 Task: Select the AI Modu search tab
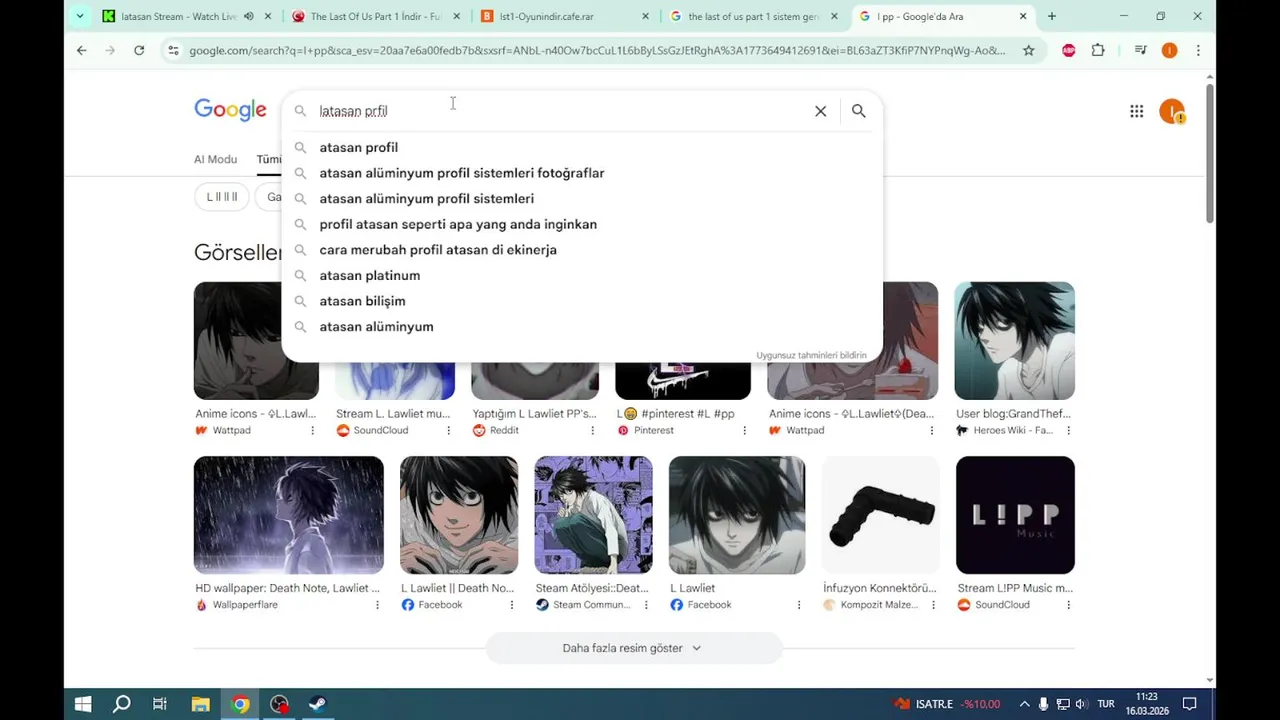point(215,159)
